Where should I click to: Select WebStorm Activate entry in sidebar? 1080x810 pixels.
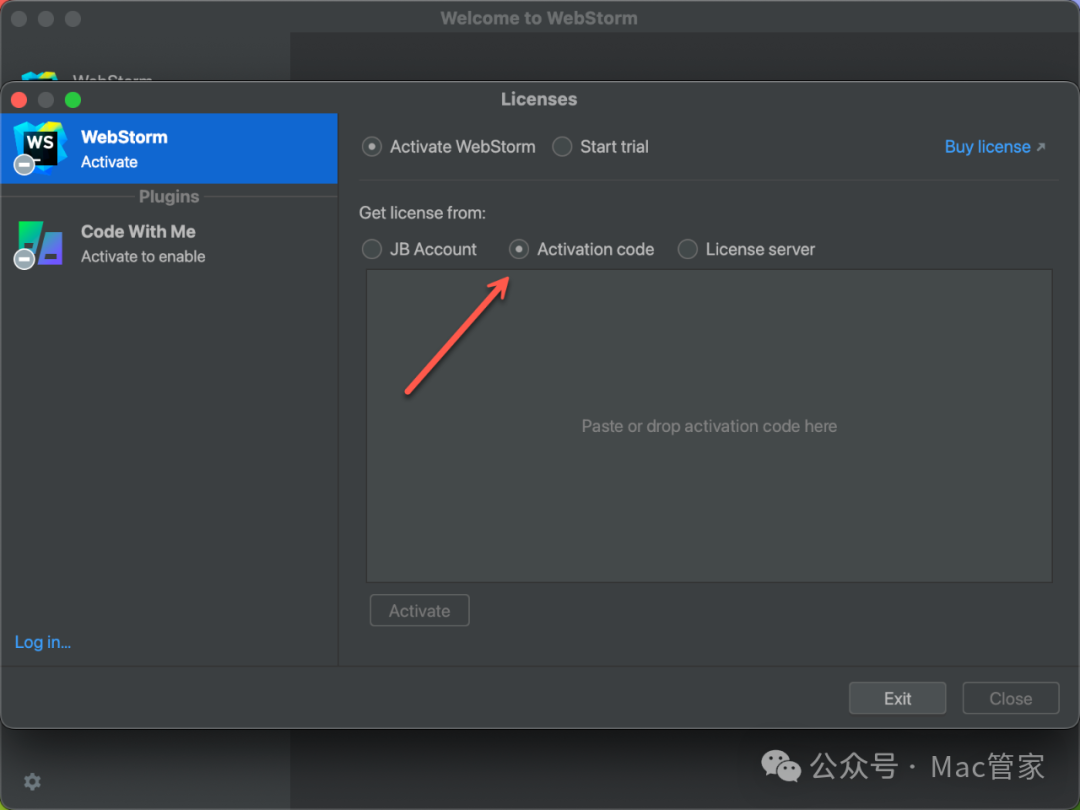[x=169, y=149]
